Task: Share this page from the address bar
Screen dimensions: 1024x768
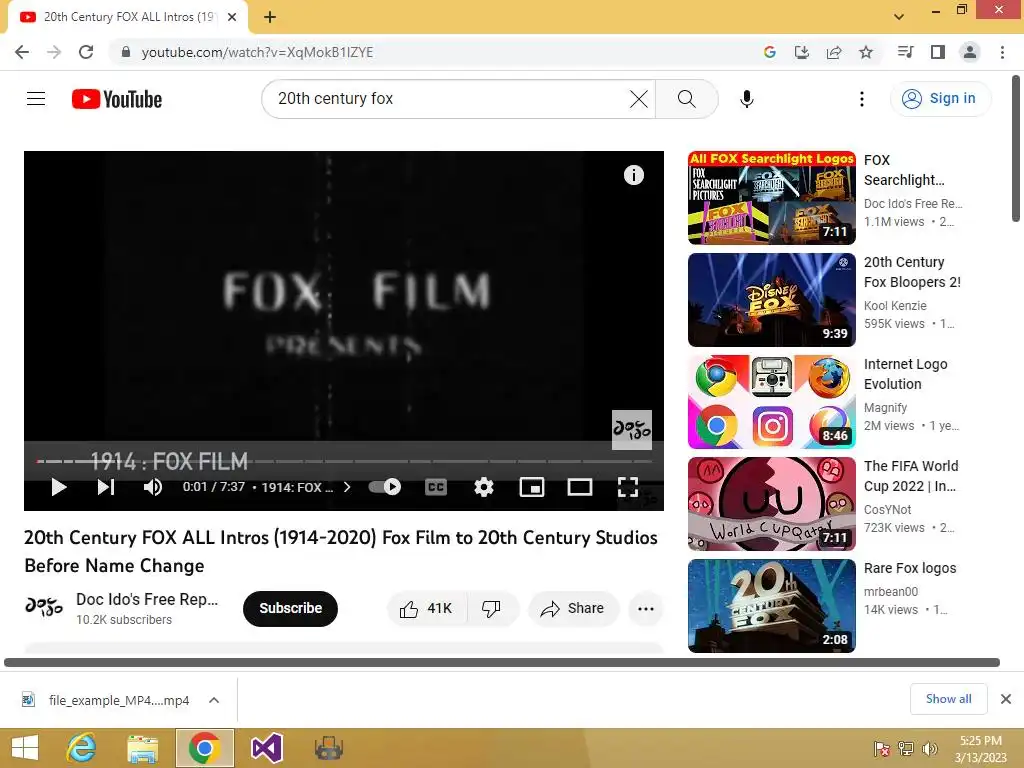Action: (834, 52)
